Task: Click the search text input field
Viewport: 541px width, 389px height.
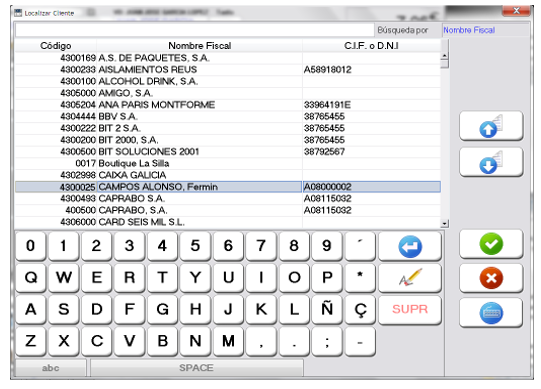Action: (x=194, y=30)
